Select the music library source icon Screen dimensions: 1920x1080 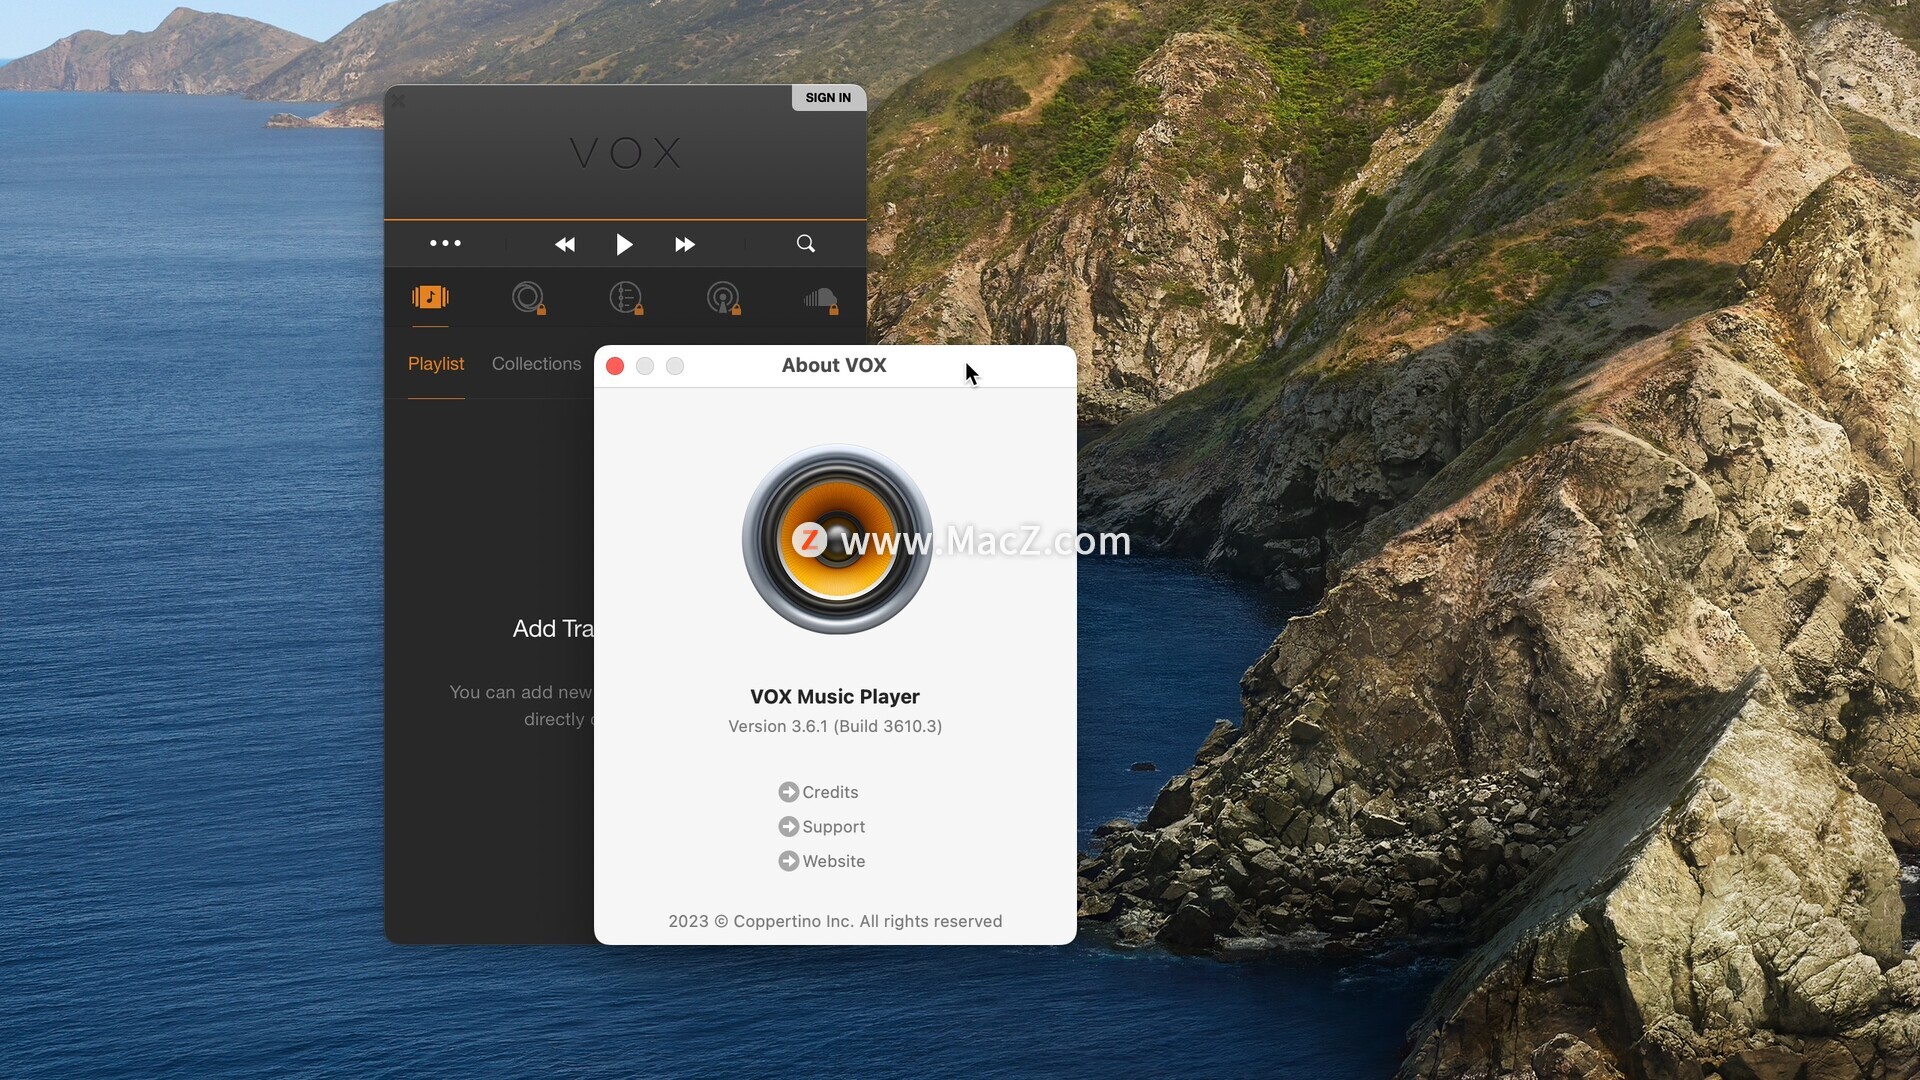pyautogui.click(x=430, y=297)
